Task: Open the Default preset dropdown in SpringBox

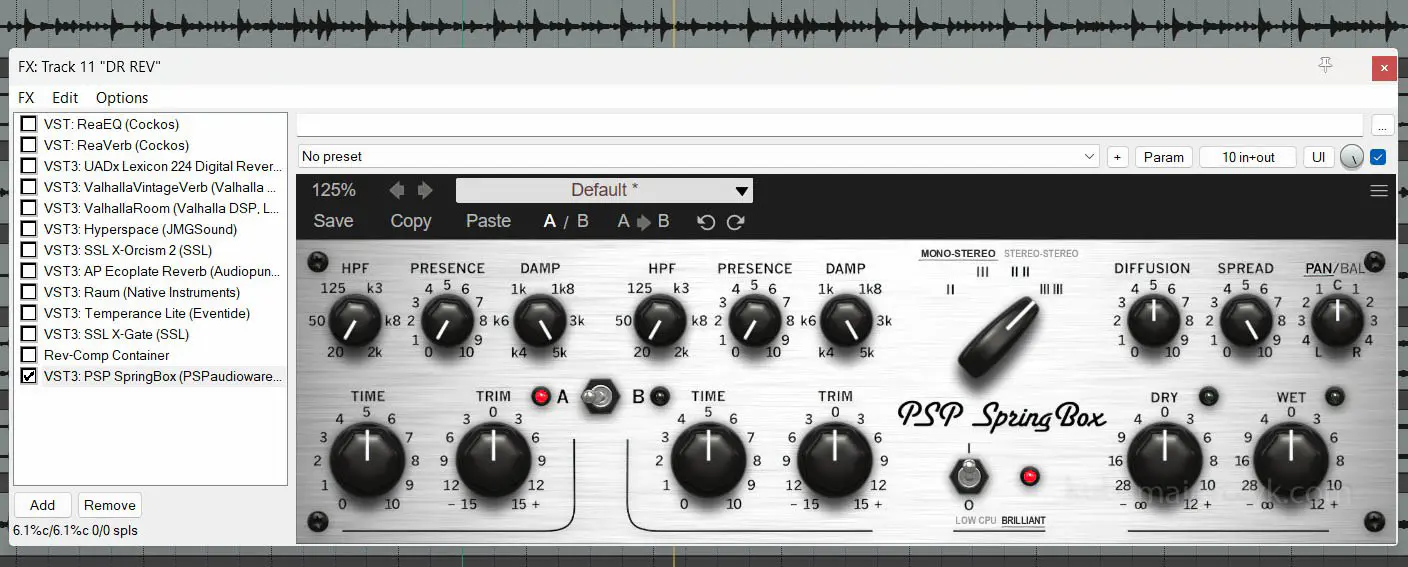Action: pos(604,190)
